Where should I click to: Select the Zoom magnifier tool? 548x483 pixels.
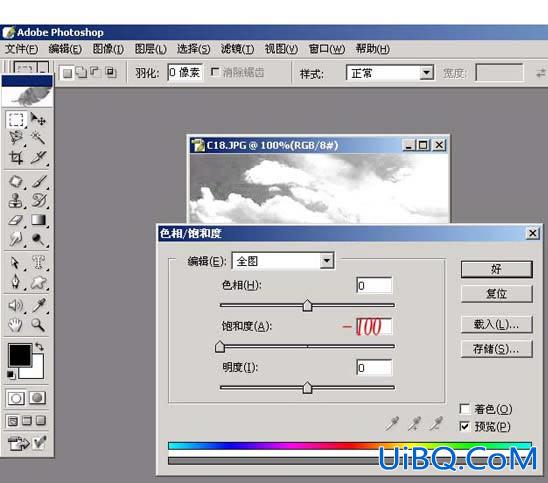[x=38, y=325]
